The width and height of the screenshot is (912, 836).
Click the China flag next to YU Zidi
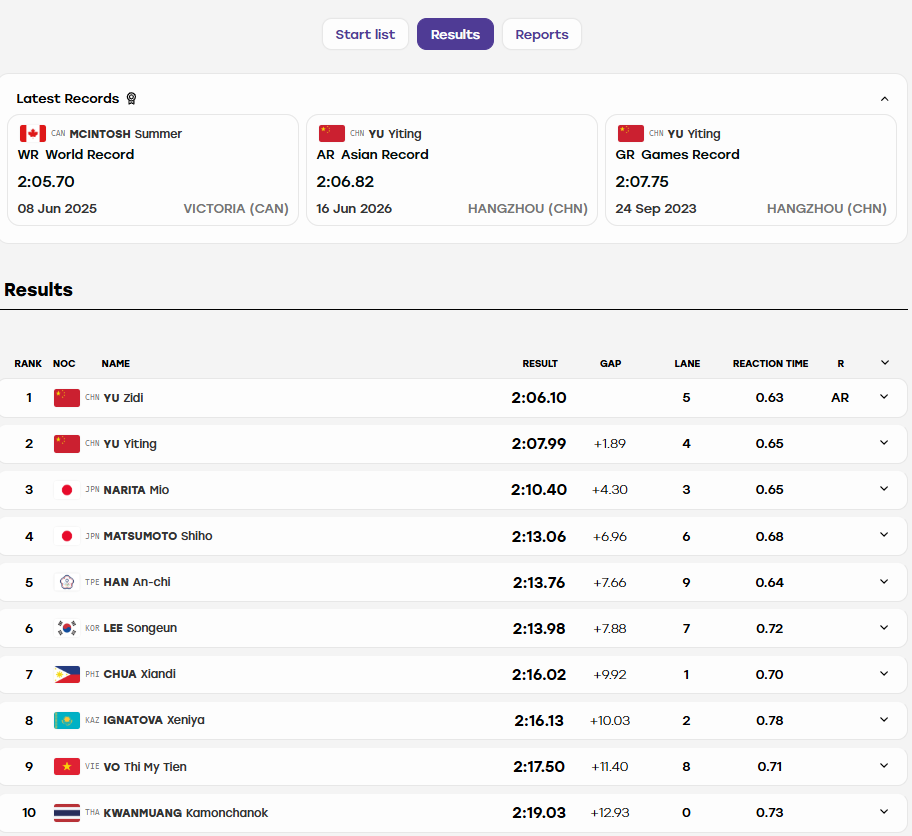[x=67, y=398]
